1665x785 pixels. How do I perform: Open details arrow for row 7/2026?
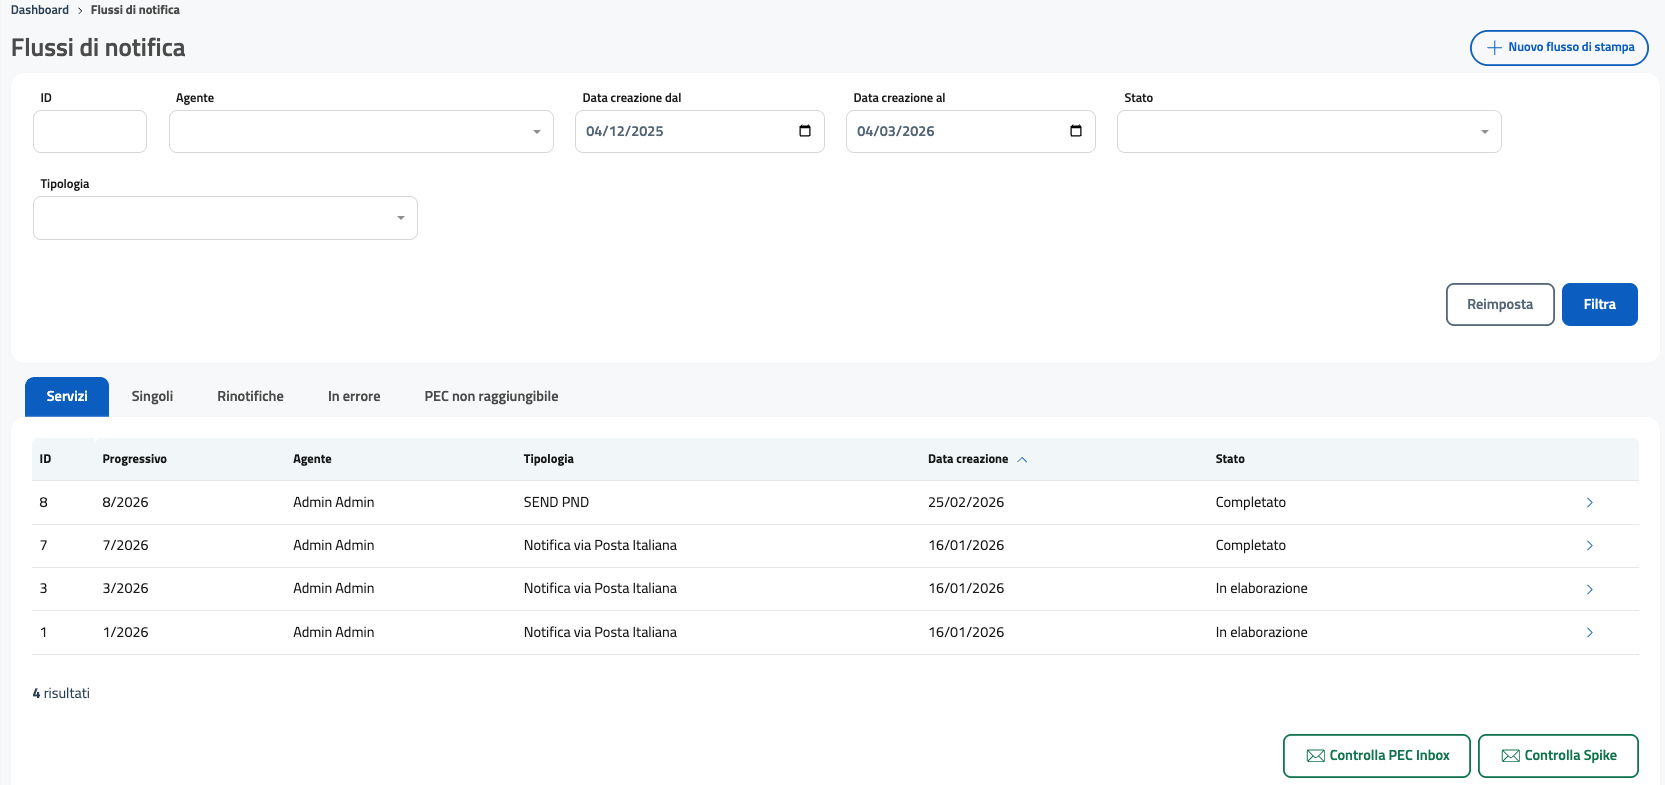click(x=1589, y=546)
